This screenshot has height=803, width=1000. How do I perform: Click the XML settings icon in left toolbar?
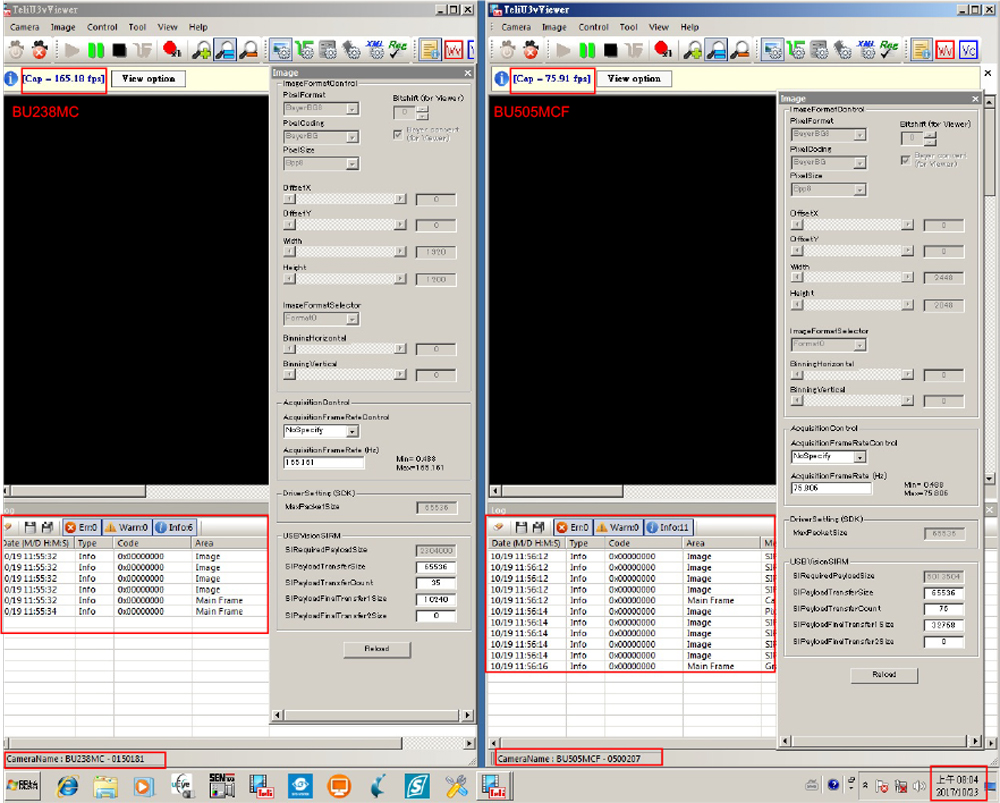point(375,49)
